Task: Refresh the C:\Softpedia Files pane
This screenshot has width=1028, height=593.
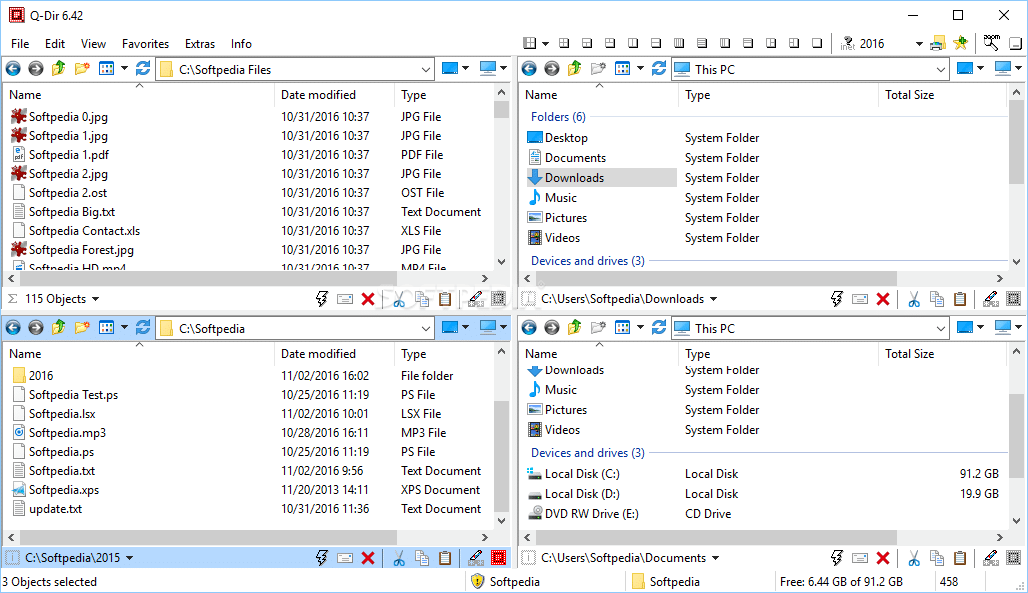Action: pos(141,68)
